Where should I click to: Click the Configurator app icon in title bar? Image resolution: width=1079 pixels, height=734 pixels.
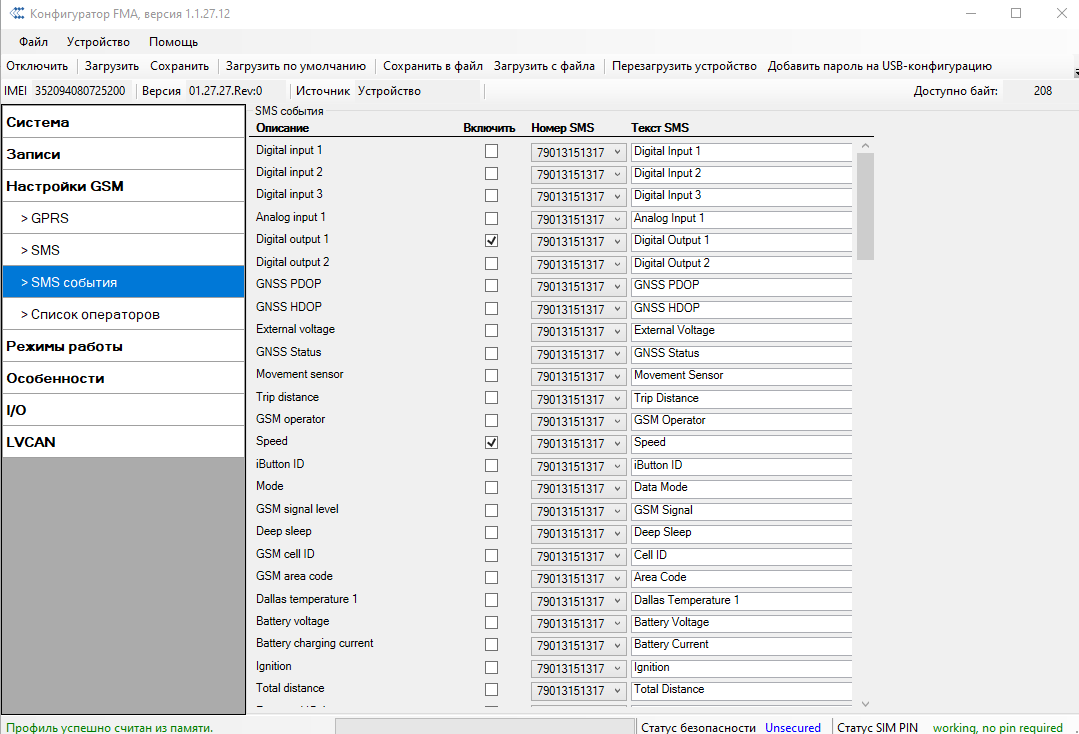click(16, 13)
